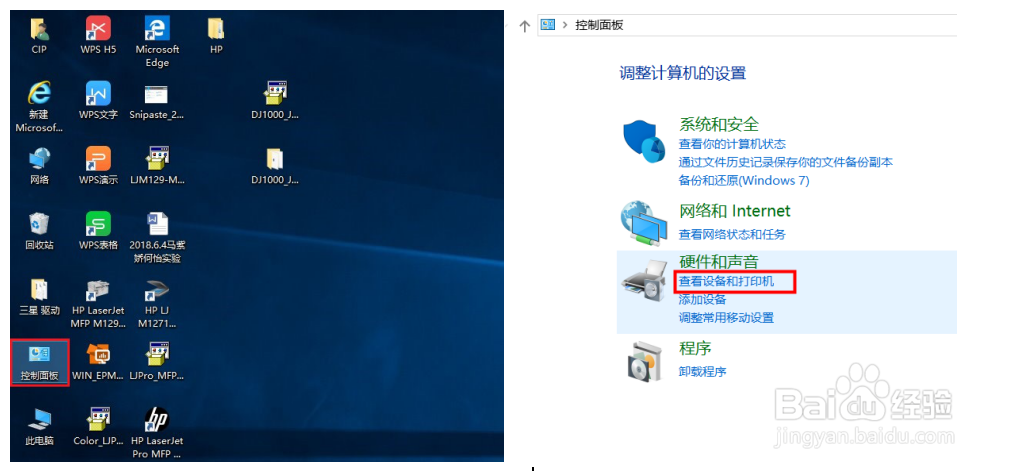Select the 此电脑 This PC icon
1009x471 pixels.
(x=39, y=427)
